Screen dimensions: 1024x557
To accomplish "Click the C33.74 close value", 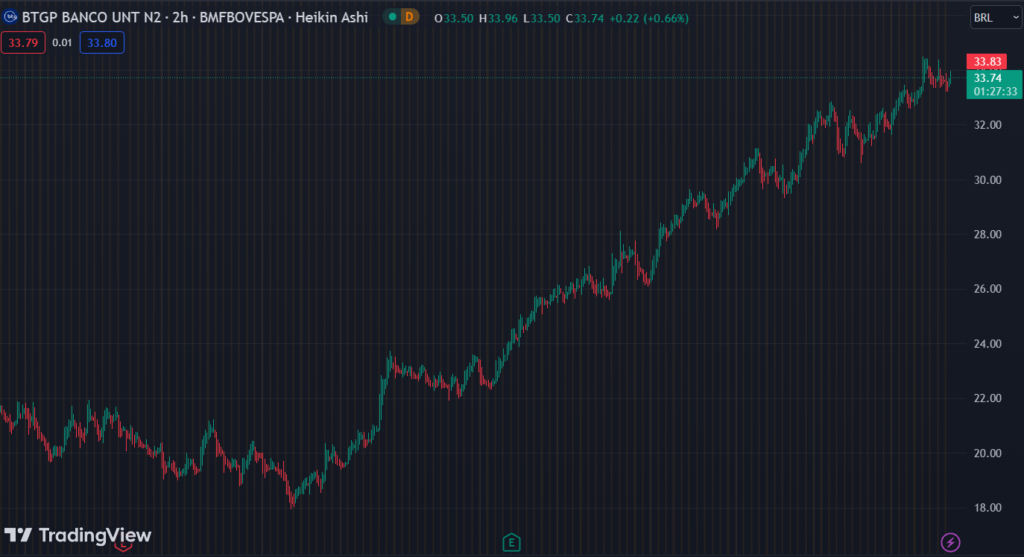I will coord(584,18).
